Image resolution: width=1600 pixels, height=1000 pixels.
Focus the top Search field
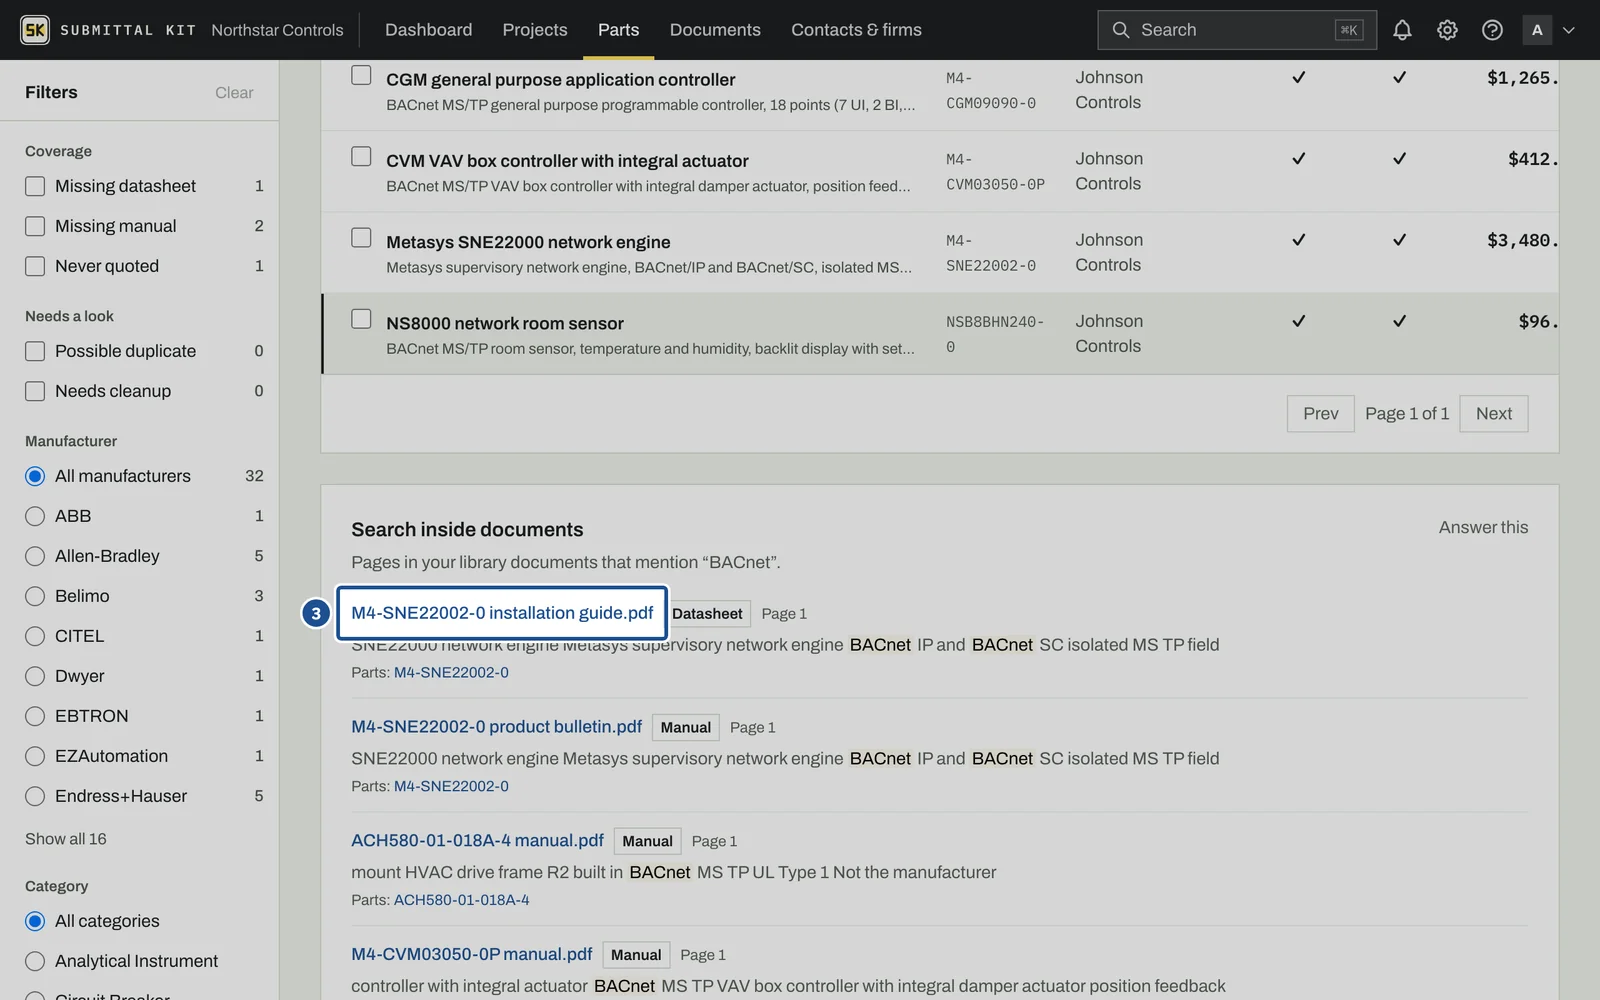[1236, 30]
